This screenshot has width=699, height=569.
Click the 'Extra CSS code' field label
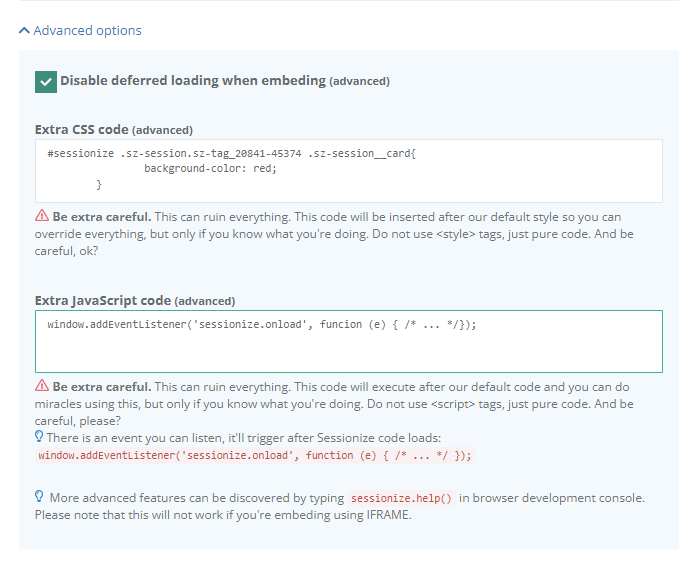point(82,130)
